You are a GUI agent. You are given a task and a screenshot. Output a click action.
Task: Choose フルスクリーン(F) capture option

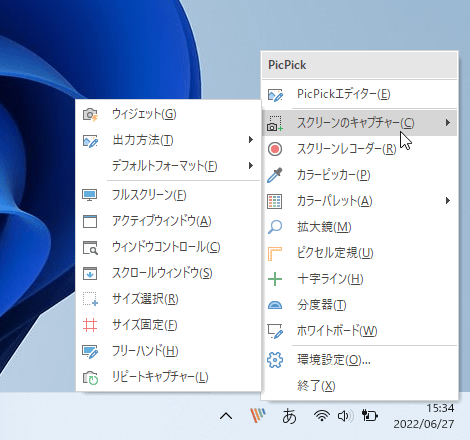[168, 195]
